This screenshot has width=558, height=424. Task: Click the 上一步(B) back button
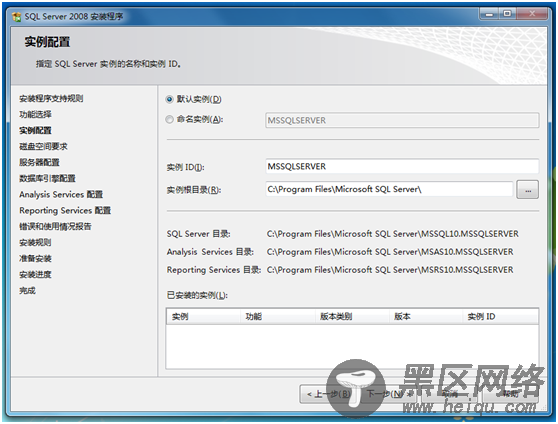tap(328, 394)
